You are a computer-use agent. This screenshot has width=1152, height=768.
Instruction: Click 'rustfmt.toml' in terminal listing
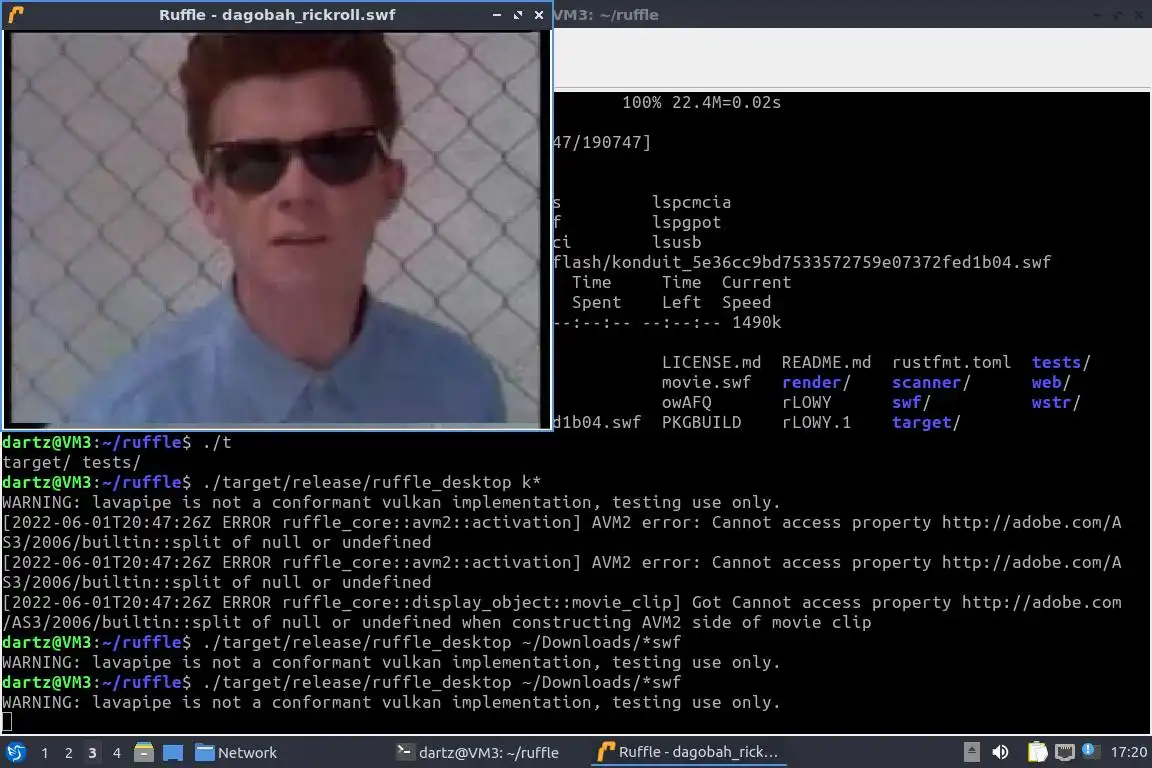point(951,362)
